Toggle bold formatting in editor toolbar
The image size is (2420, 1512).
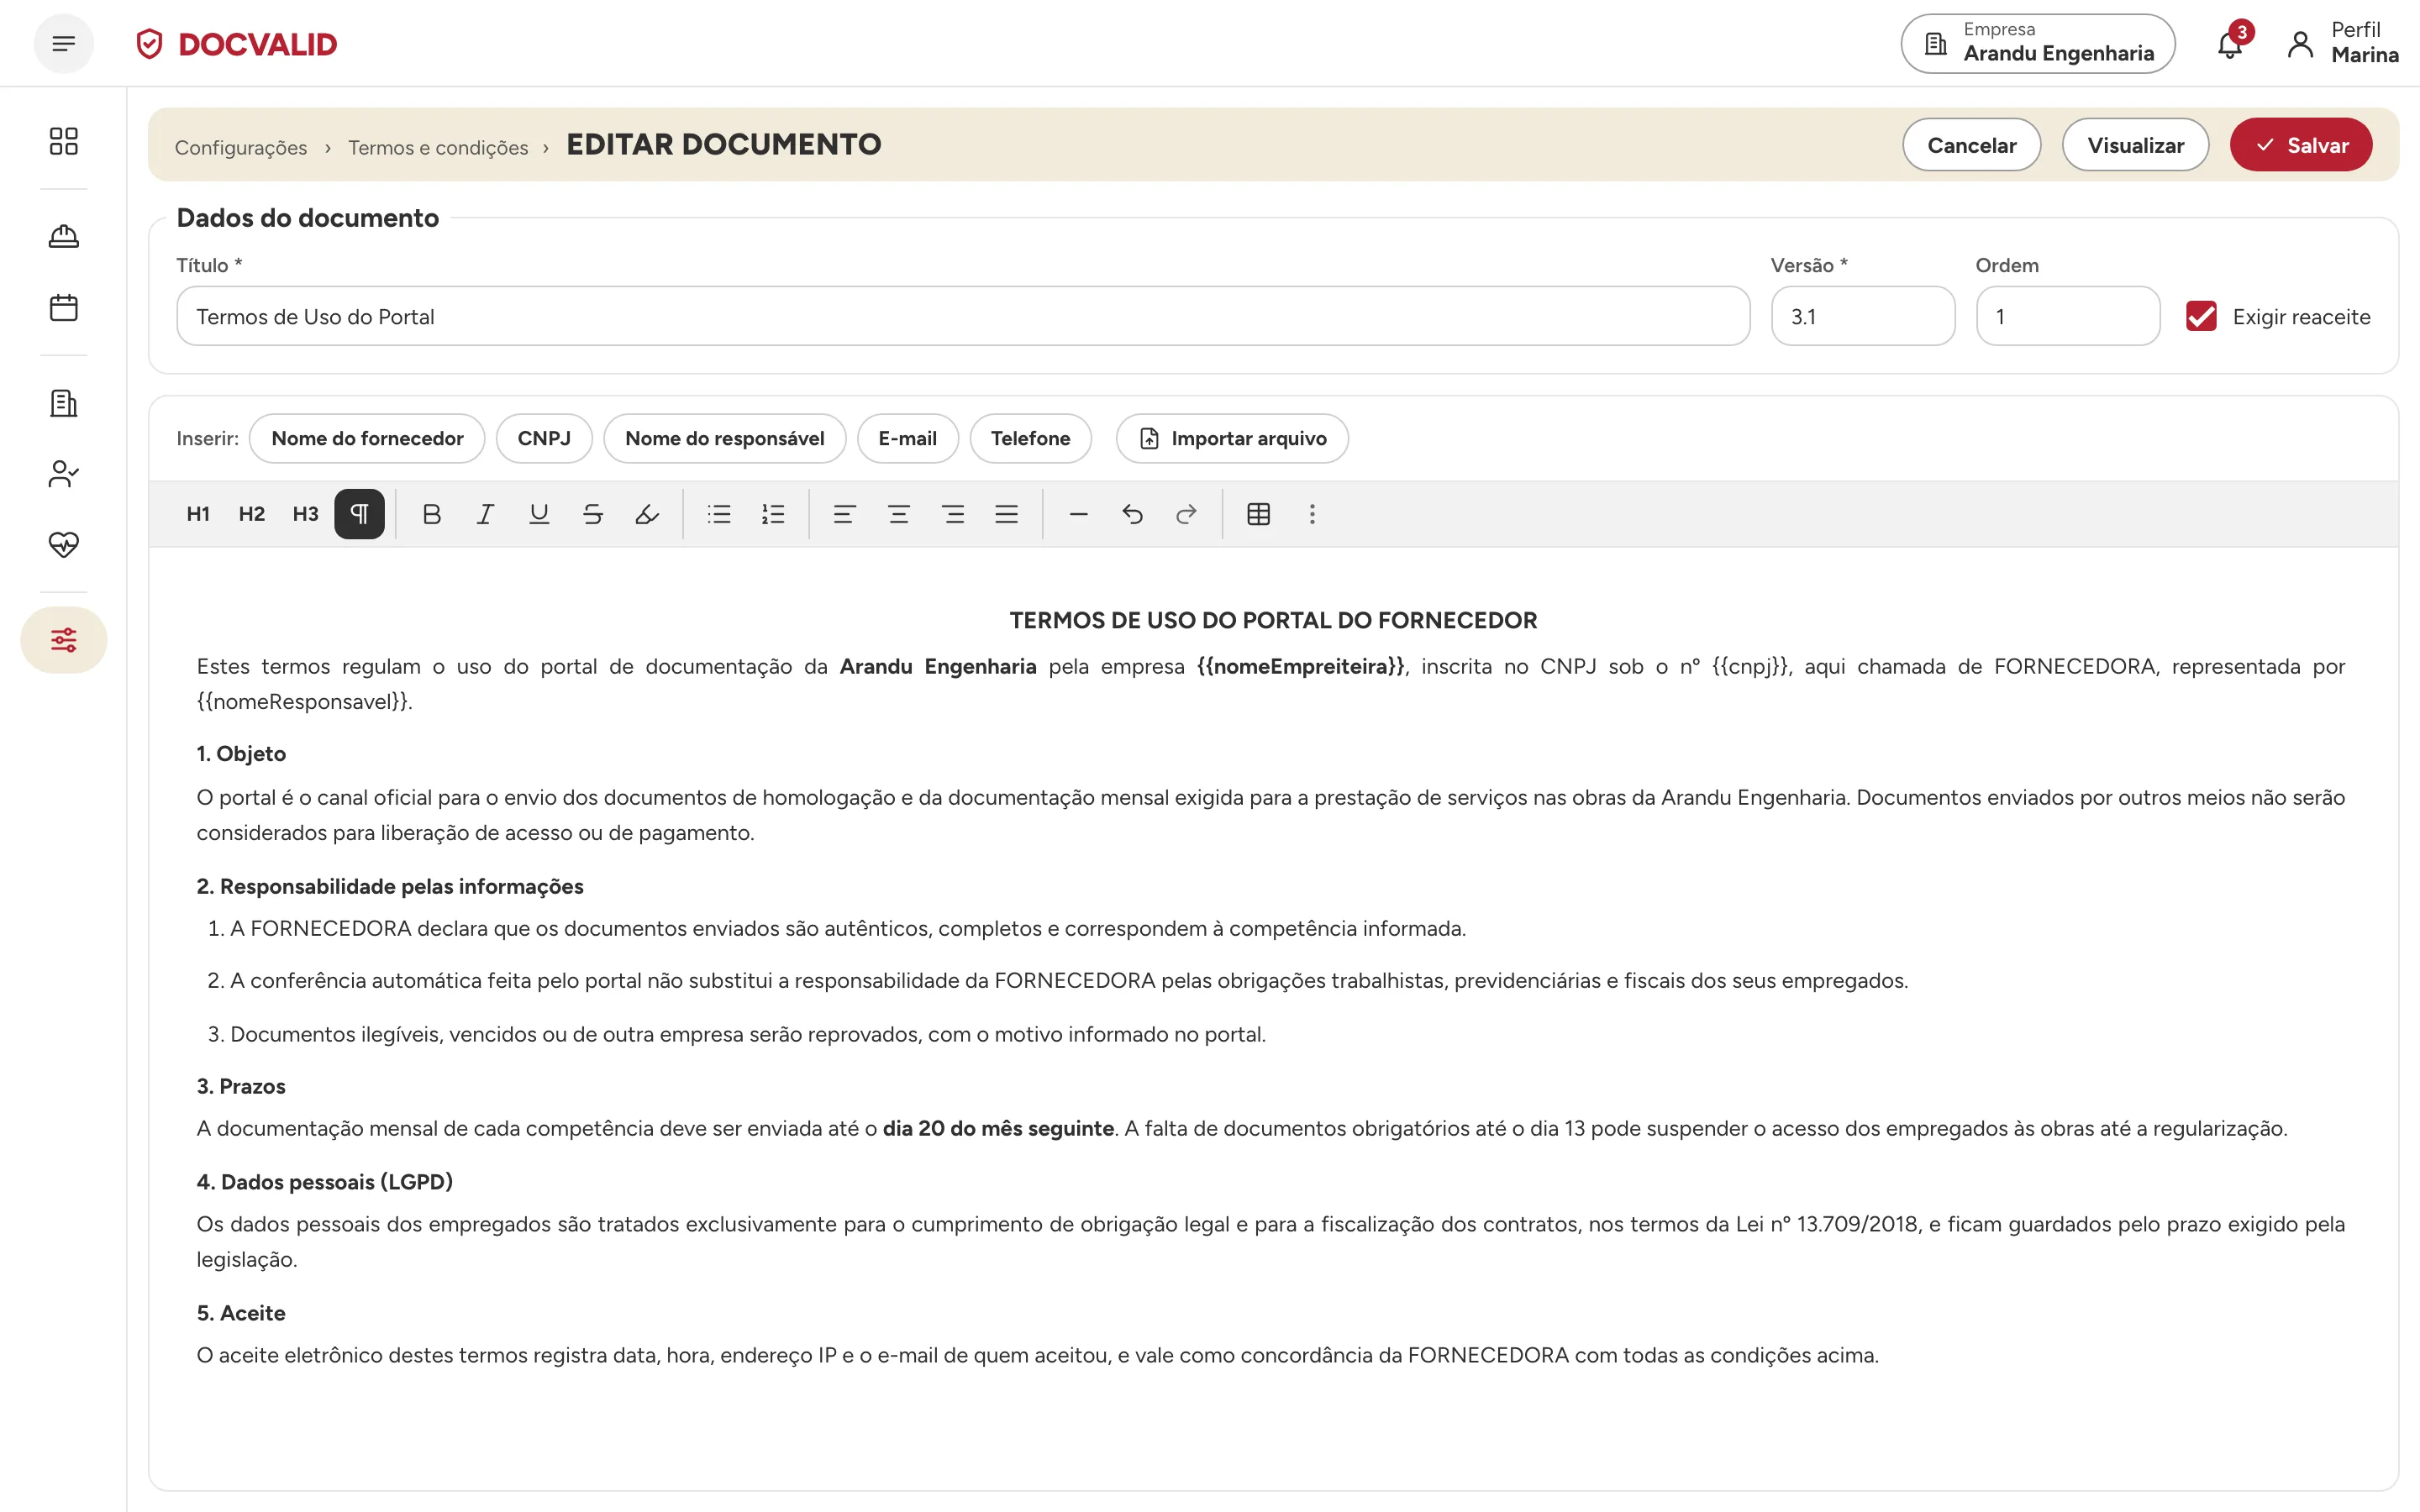click(x=431, y=514)
